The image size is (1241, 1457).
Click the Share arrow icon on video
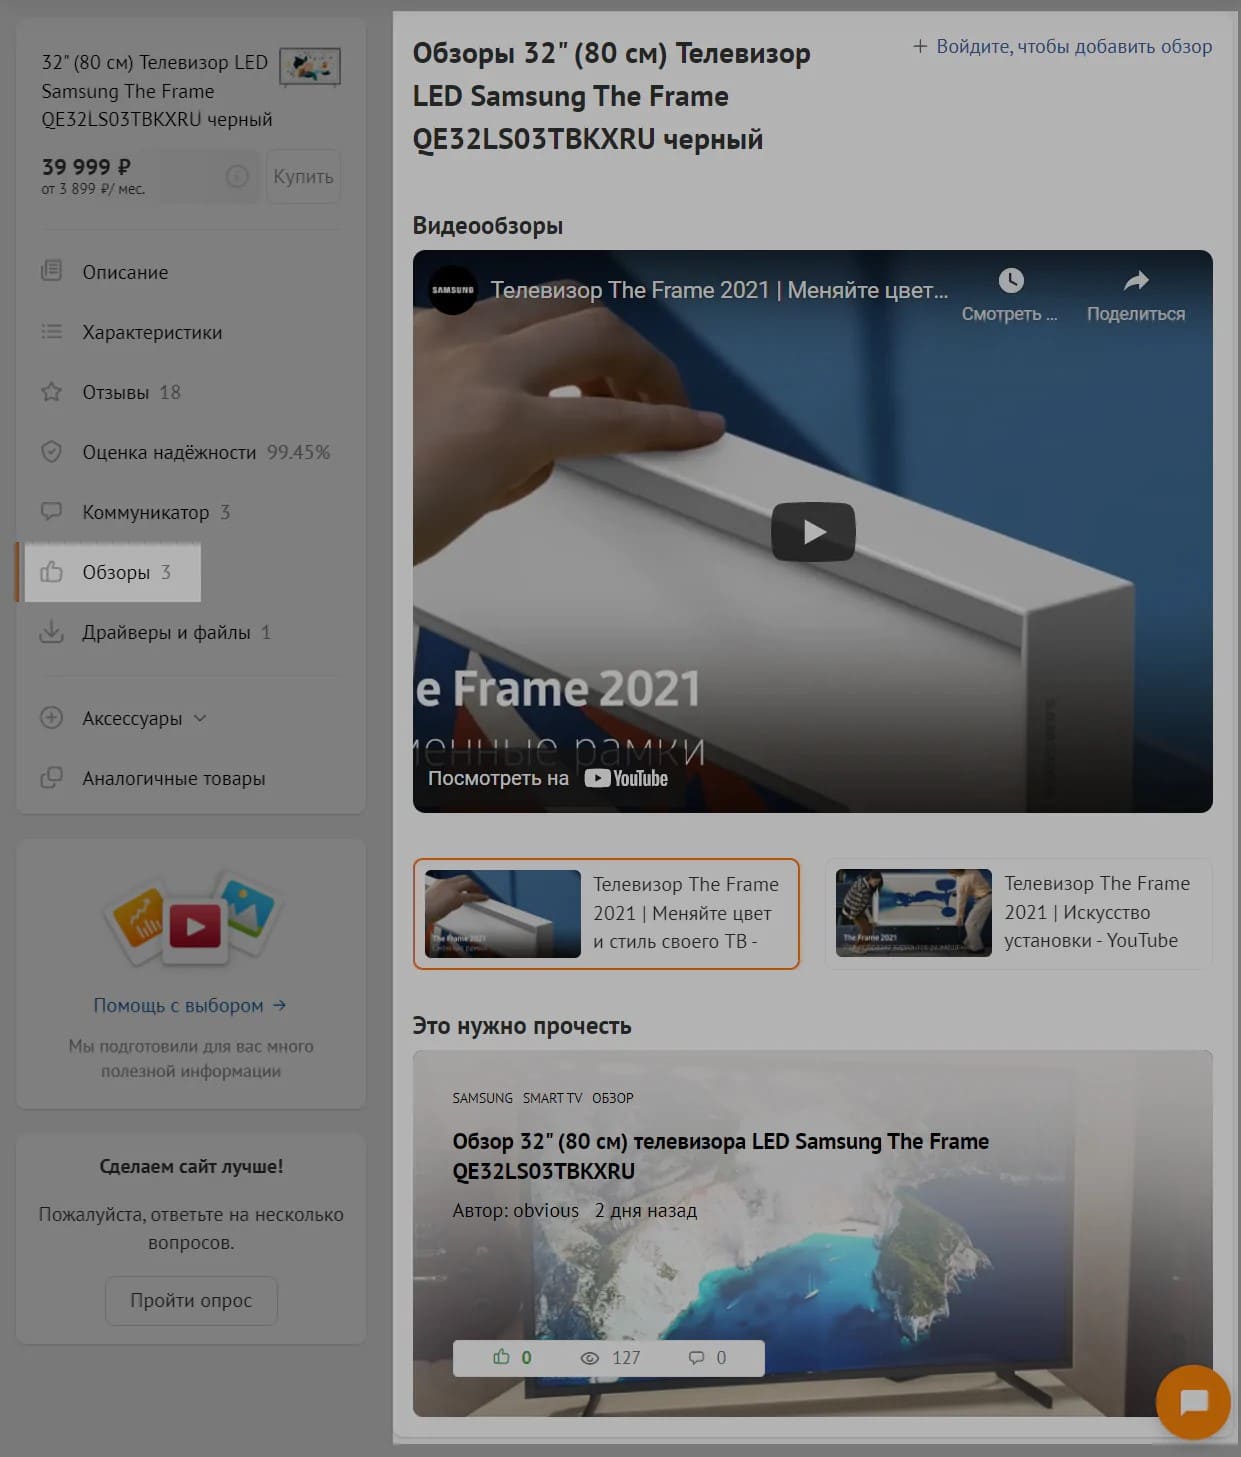tap(1135, 281)
